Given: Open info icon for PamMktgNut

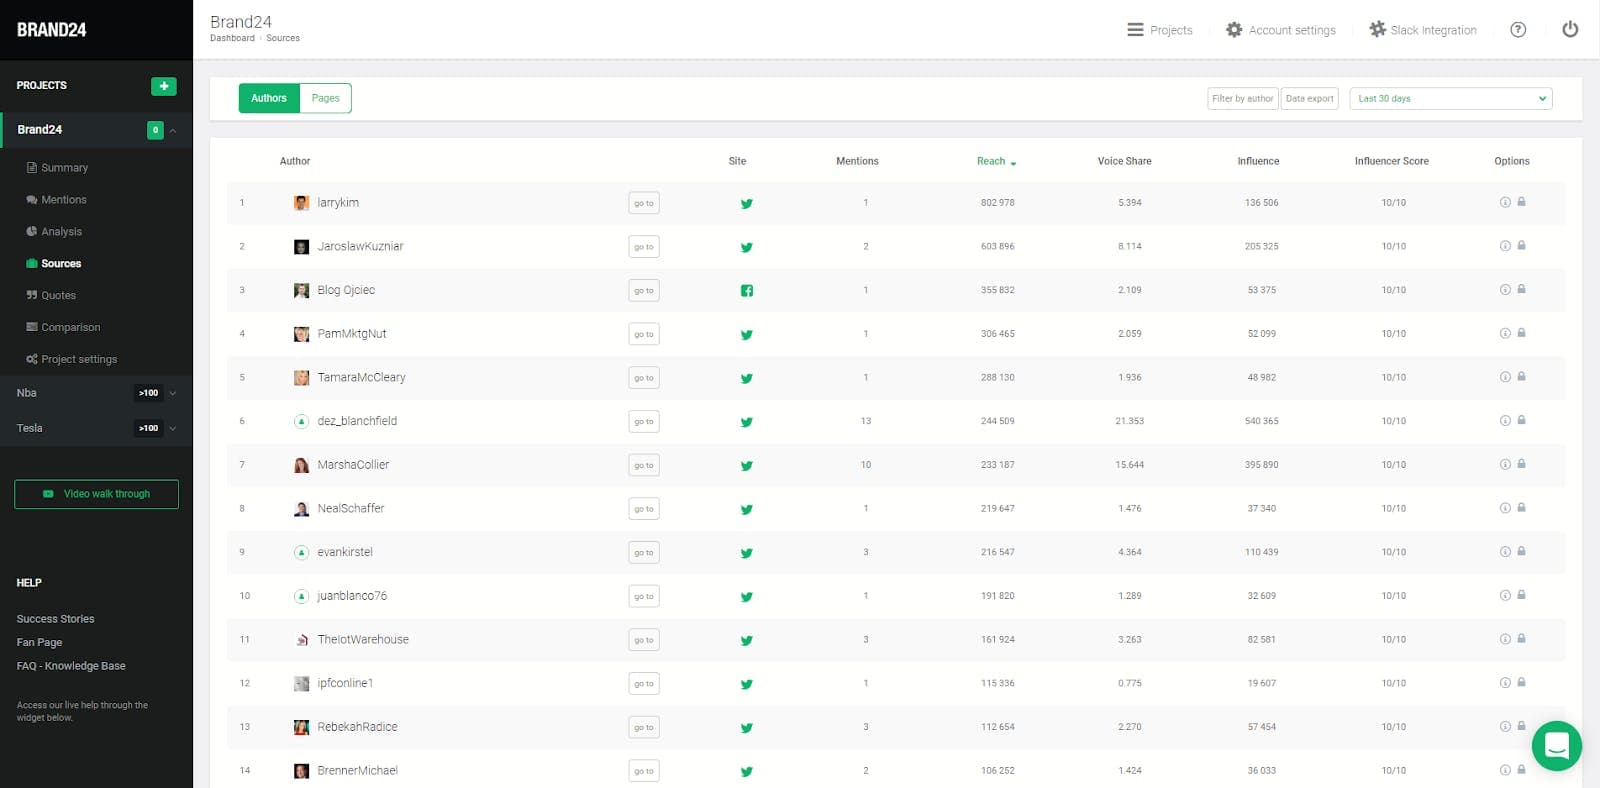Looking at the screenshot, I should tap(1505, 333).
